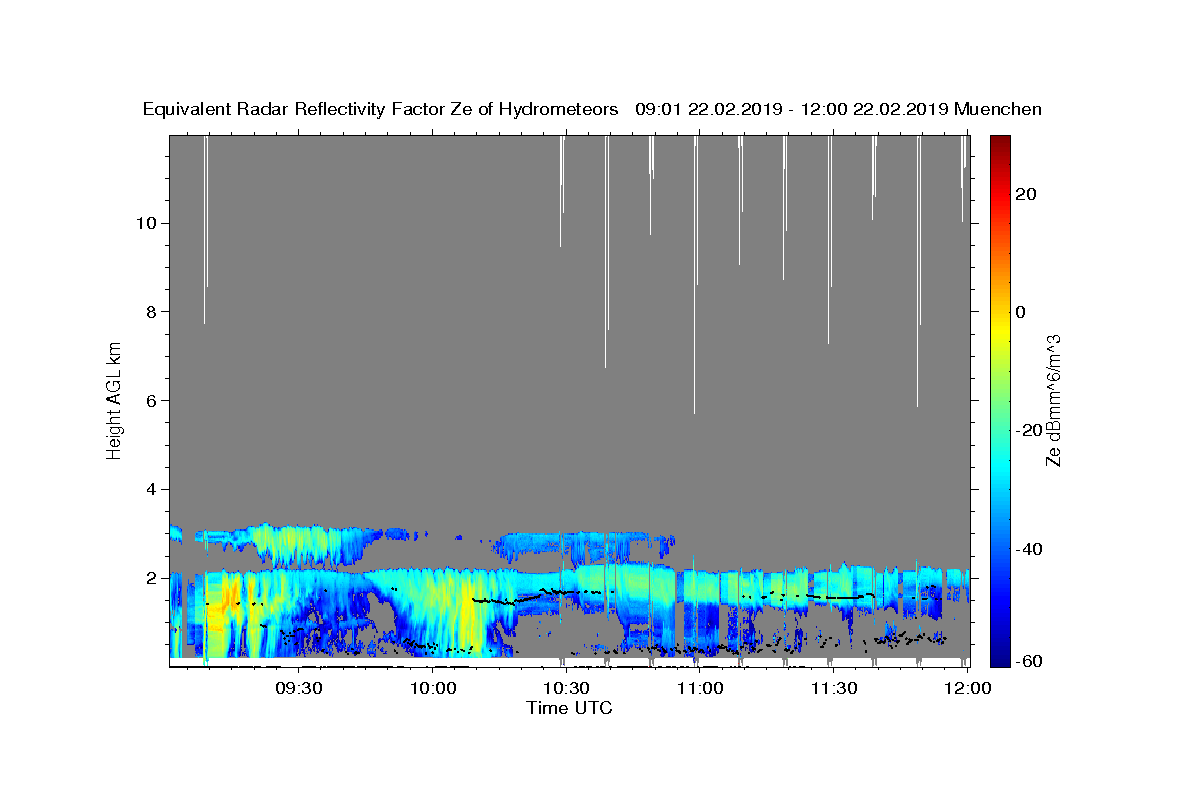Click the colorbar label -20
This screenshot has height=800, width=1200.
click(x=1029, y=430)
